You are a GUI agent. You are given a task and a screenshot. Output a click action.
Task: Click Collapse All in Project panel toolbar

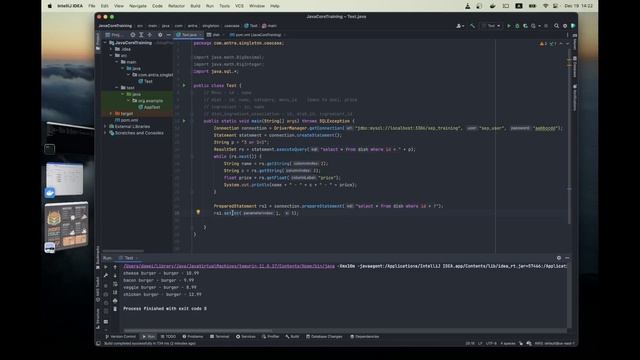(150, 35)
